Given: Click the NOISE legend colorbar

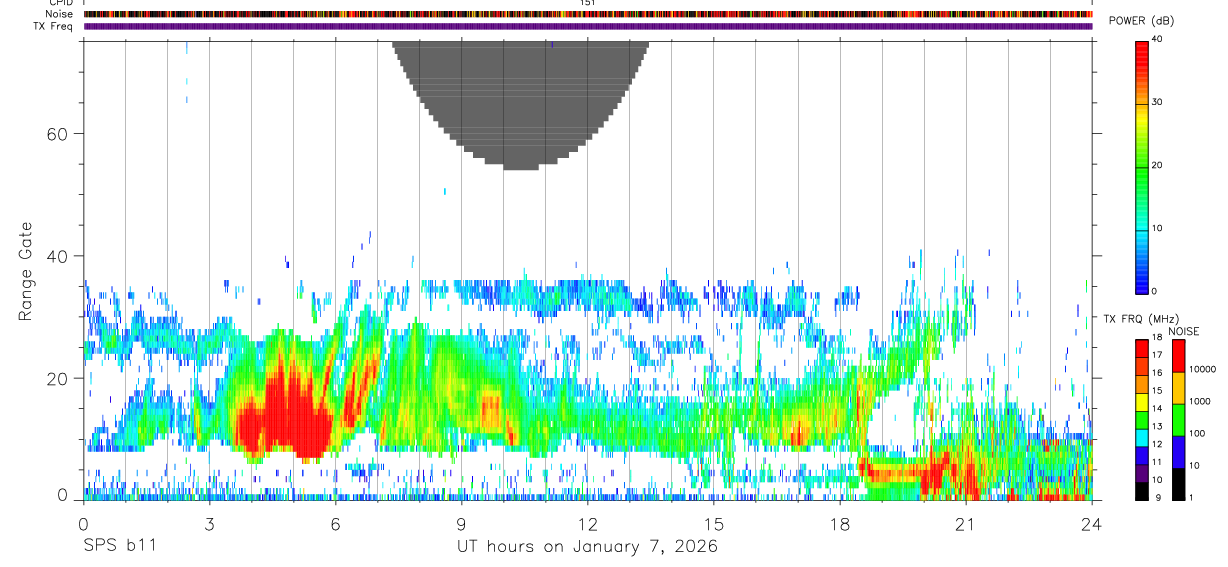Looking at the screenshot, I should click(x=1178, y=419).
